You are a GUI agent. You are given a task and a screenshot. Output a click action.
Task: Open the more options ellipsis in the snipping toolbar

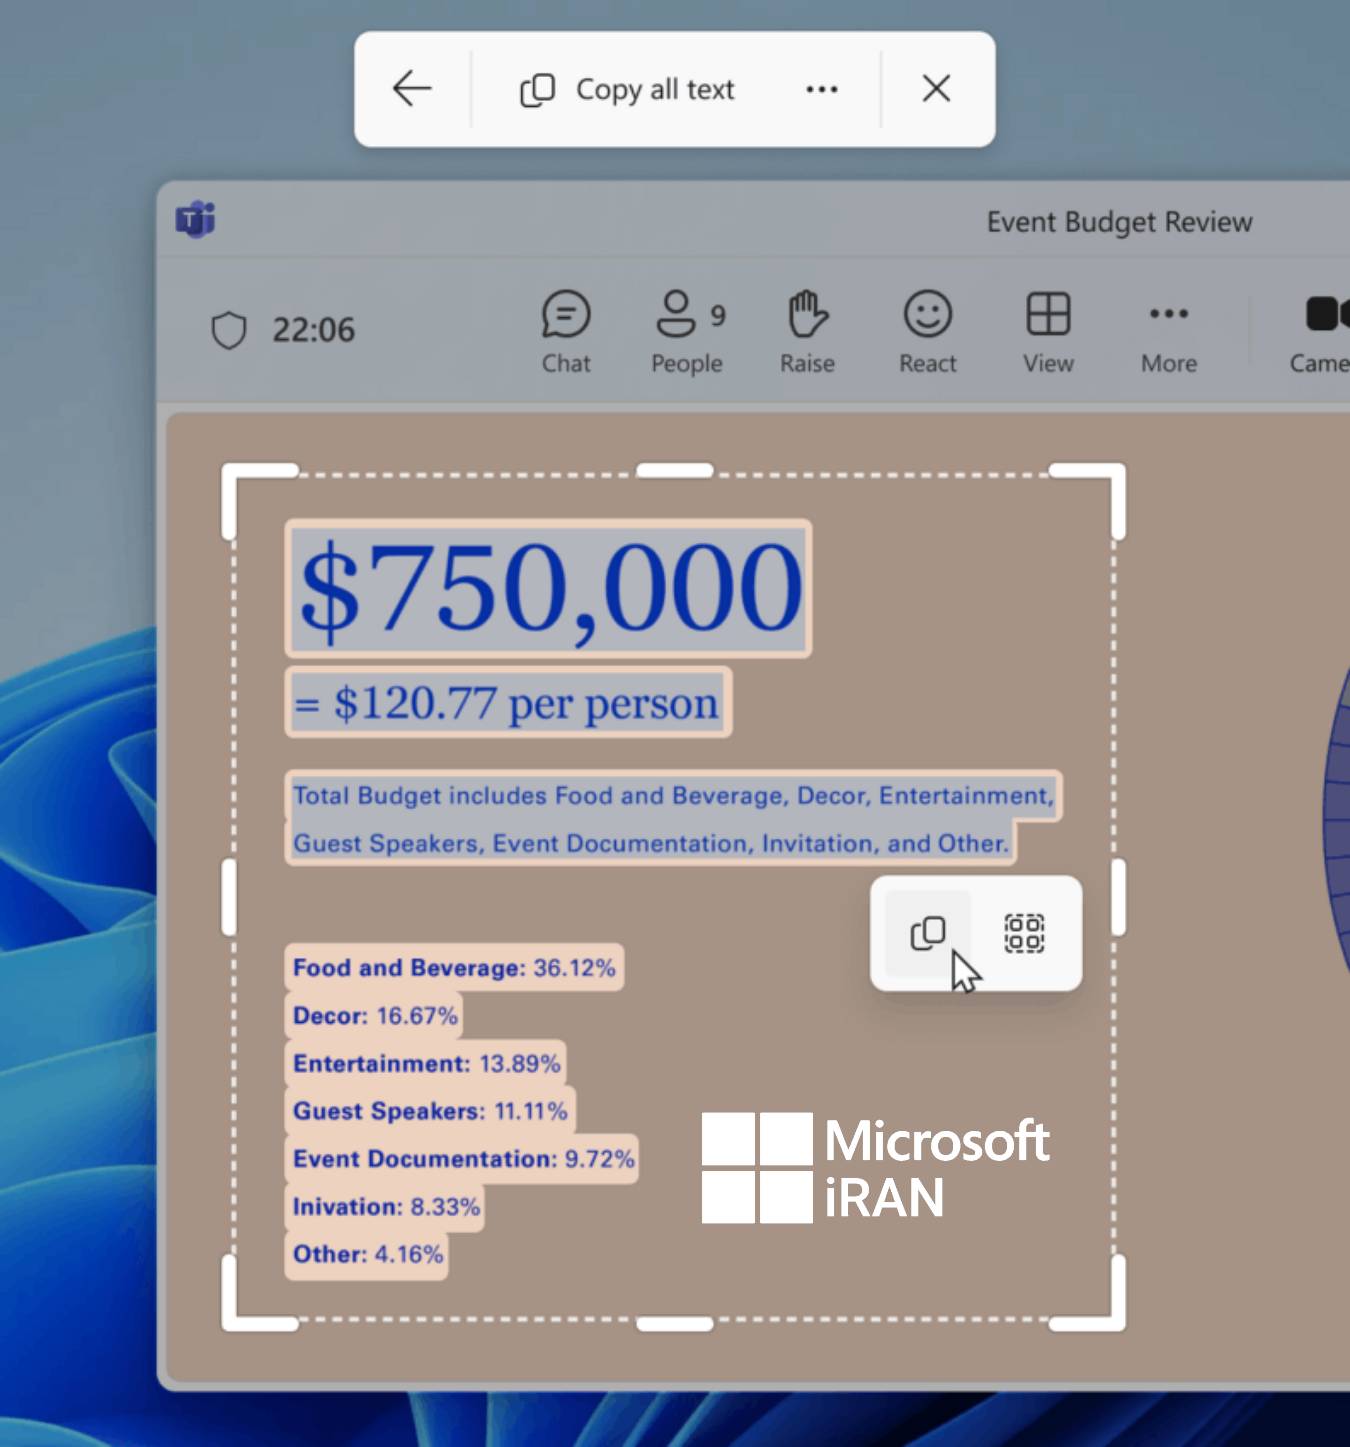(822, 89)
